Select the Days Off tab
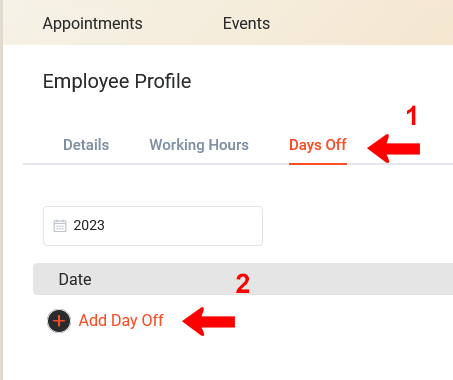This screenshot has height=380, width=453. 318,145
